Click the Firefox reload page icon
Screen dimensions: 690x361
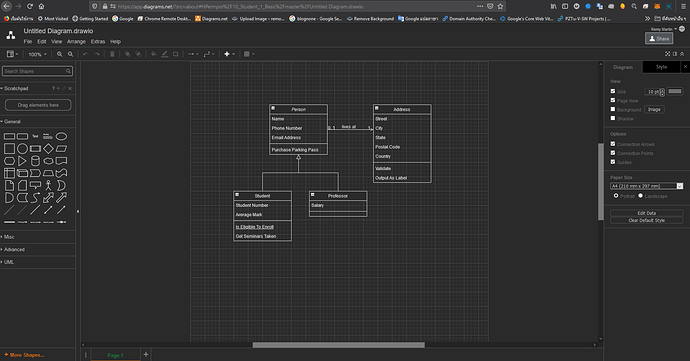pos(29,6)
